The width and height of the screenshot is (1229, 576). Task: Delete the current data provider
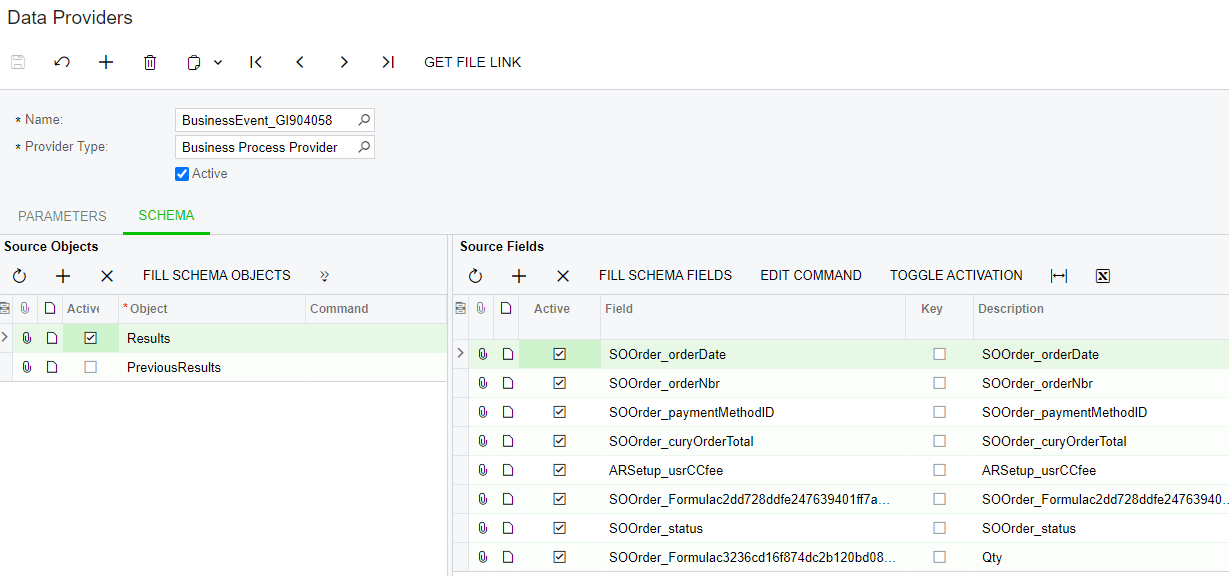[150, 62]
